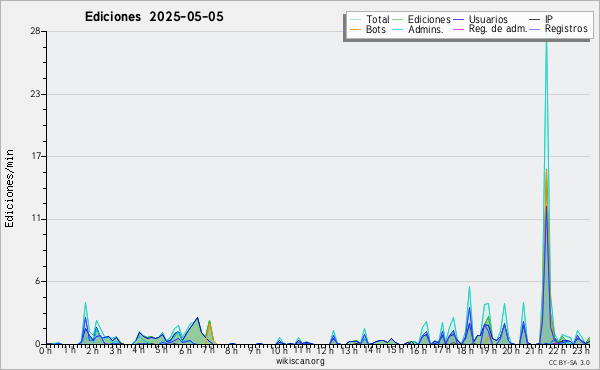This screenshot has height=370, width=600.
Task: Click the 'CC BY-SA 3.0' license text
Action: [569, 362]
